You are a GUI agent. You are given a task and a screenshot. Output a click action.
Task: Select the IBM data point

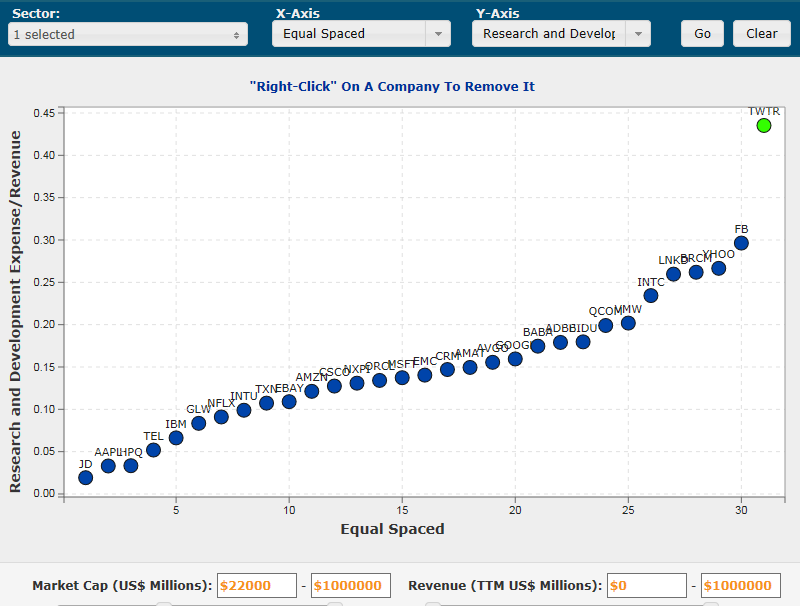(176, 438)
